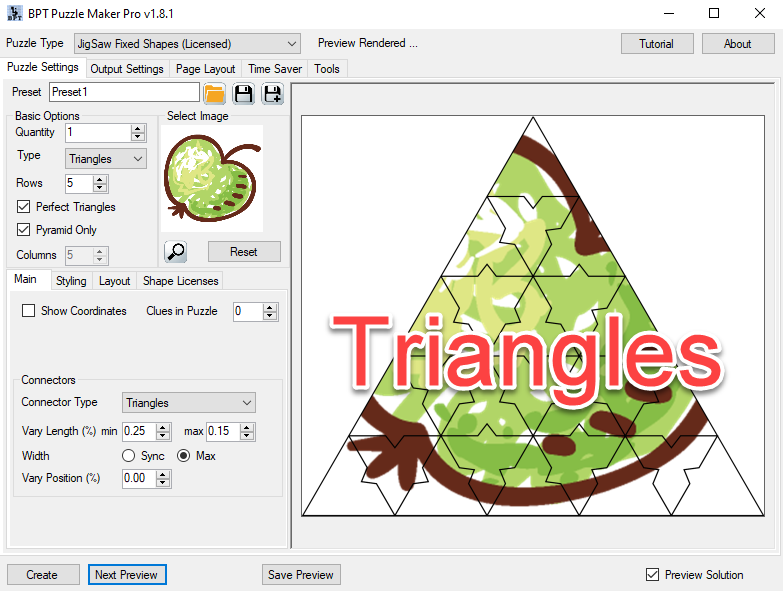
Task: Open the Connector Type dropdown
Action: click(188, 403)
